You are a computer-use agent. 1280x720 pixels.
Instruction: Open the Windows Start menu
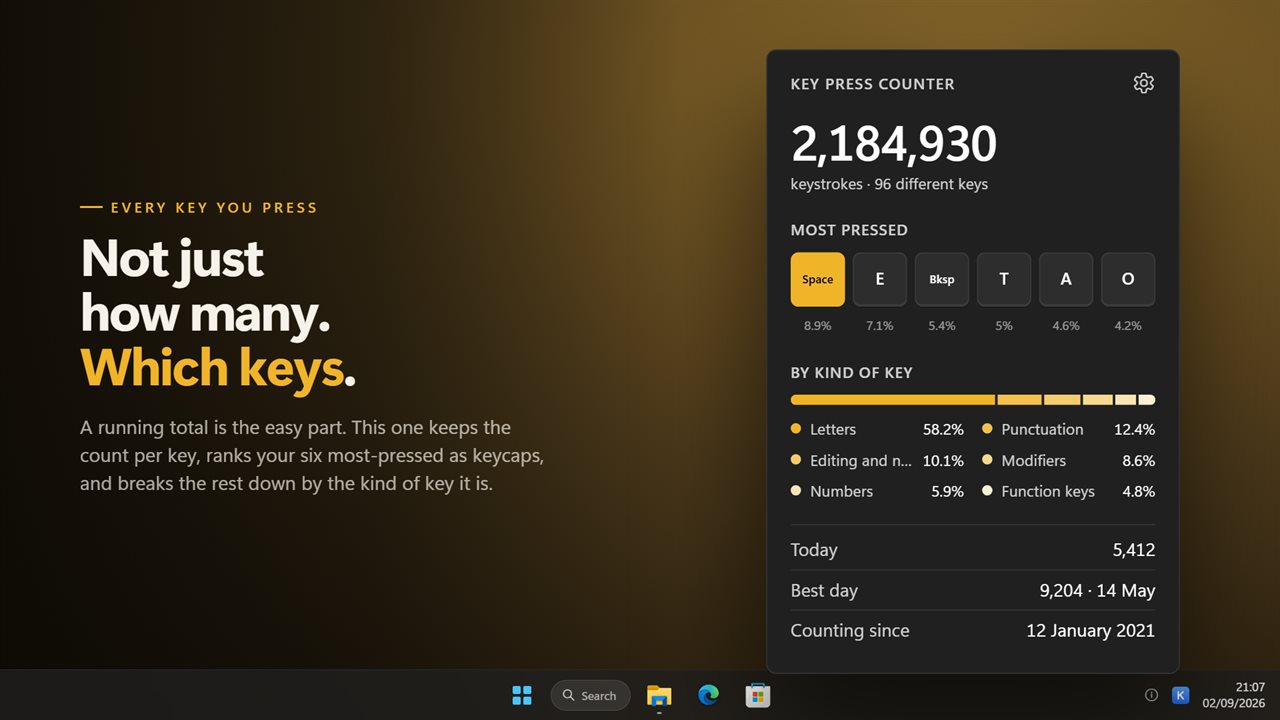522,695
